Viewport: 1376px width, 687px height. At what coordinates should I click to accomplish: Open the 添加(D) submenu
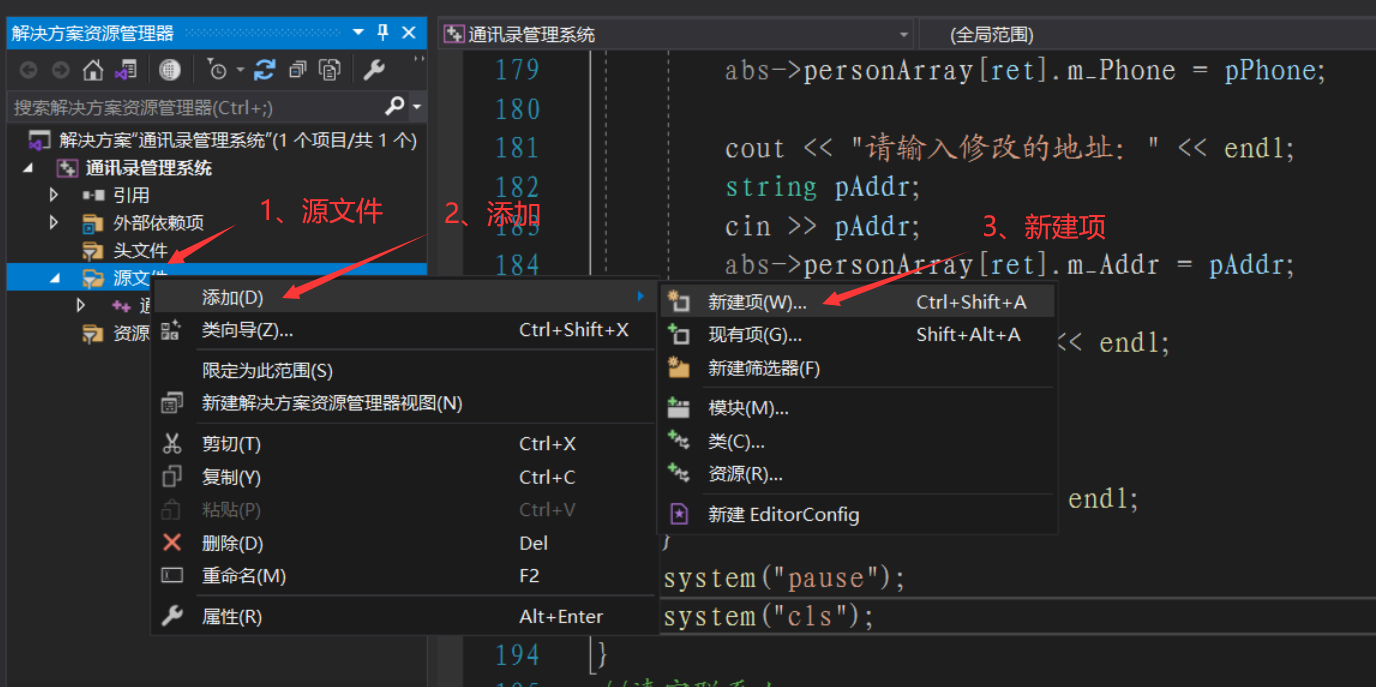pos(404,297)
